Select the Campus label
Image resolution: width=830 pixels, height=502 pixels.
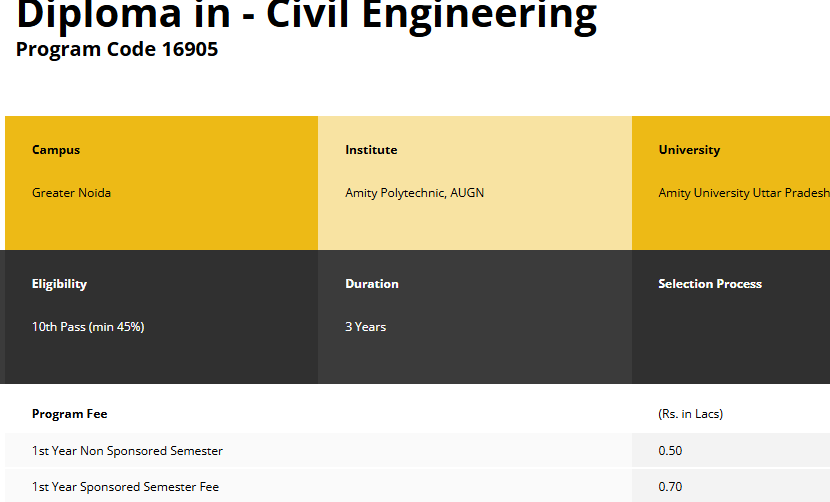coord(56,150)
